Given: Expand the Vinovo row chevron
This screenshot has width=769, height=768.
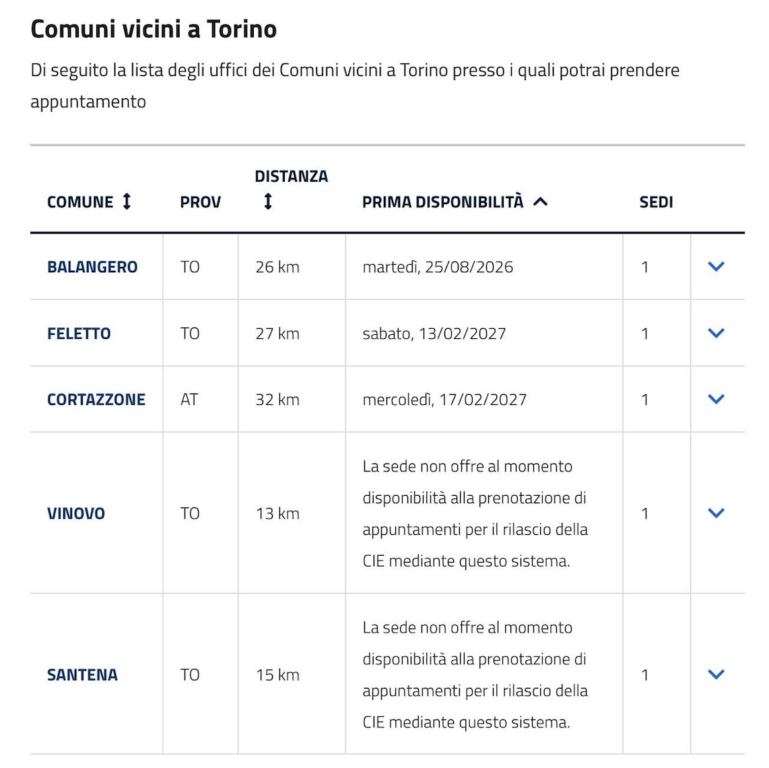Looking at the screenshot, I should pos(715,513).
